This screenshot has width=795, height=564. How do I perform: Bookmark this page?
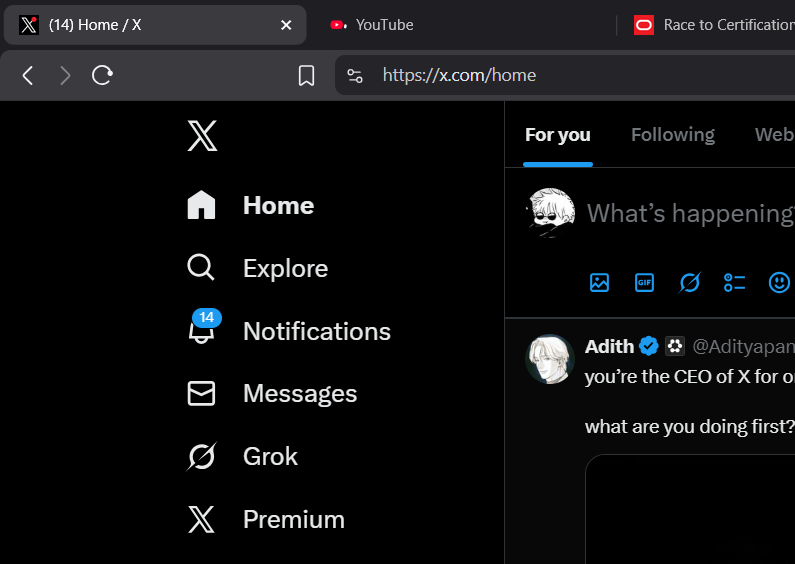click(306, 76)
